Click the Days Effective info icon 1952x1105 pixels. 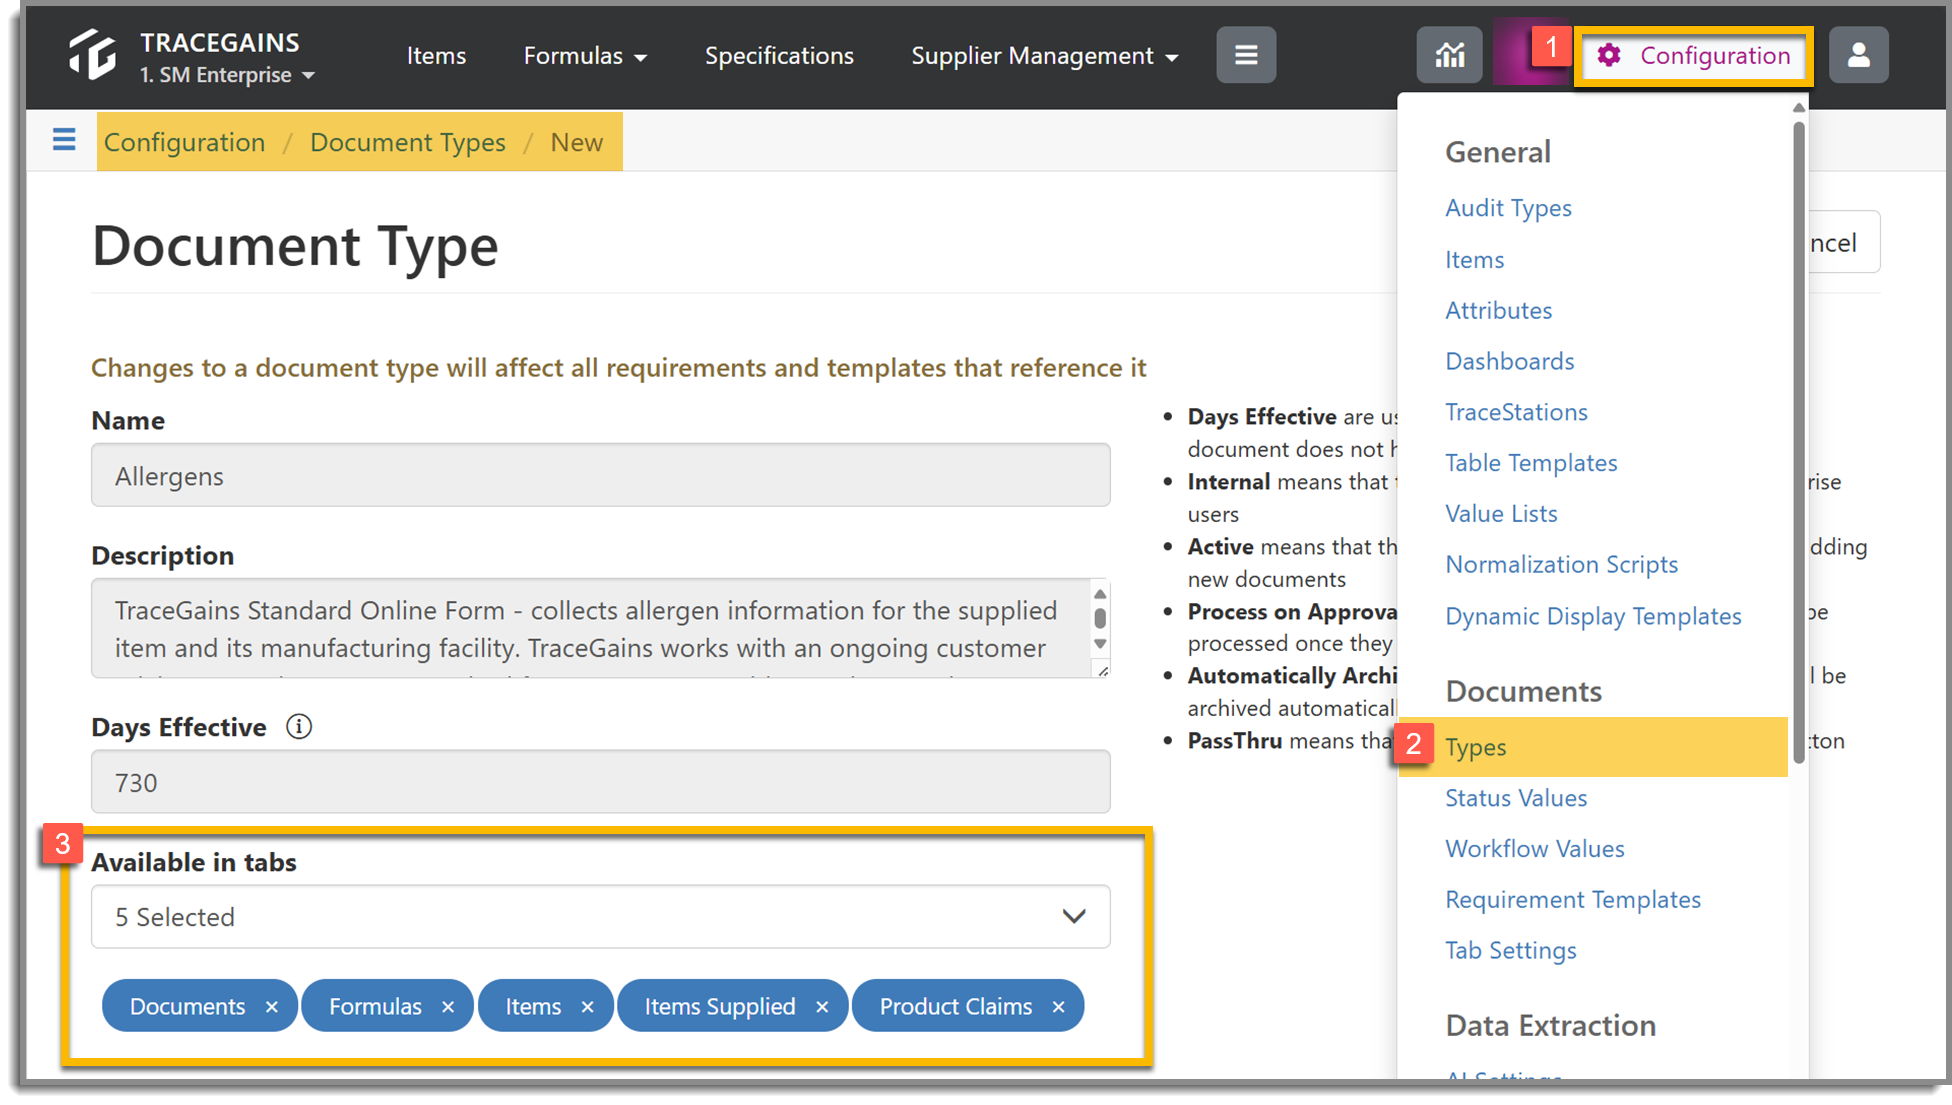point(299,727)
